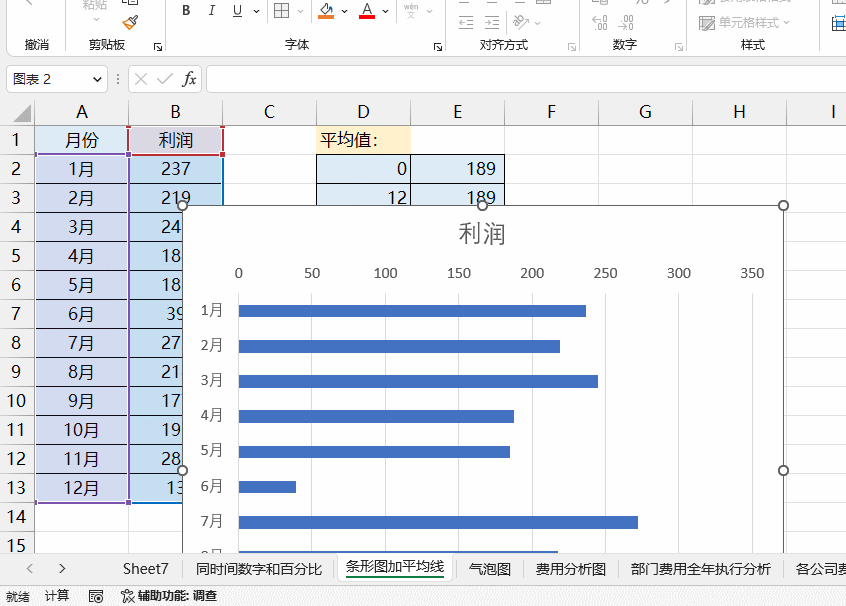Switch to the Sheet7 tab
The image size is (846, 606).
(x=146, y=569)
